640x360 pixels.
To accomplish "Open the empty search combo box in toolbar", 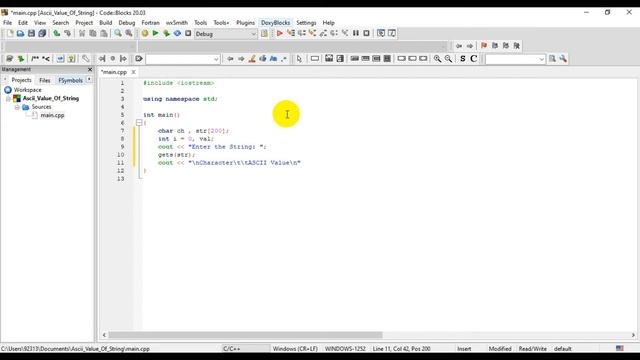I will click(183, 59).
